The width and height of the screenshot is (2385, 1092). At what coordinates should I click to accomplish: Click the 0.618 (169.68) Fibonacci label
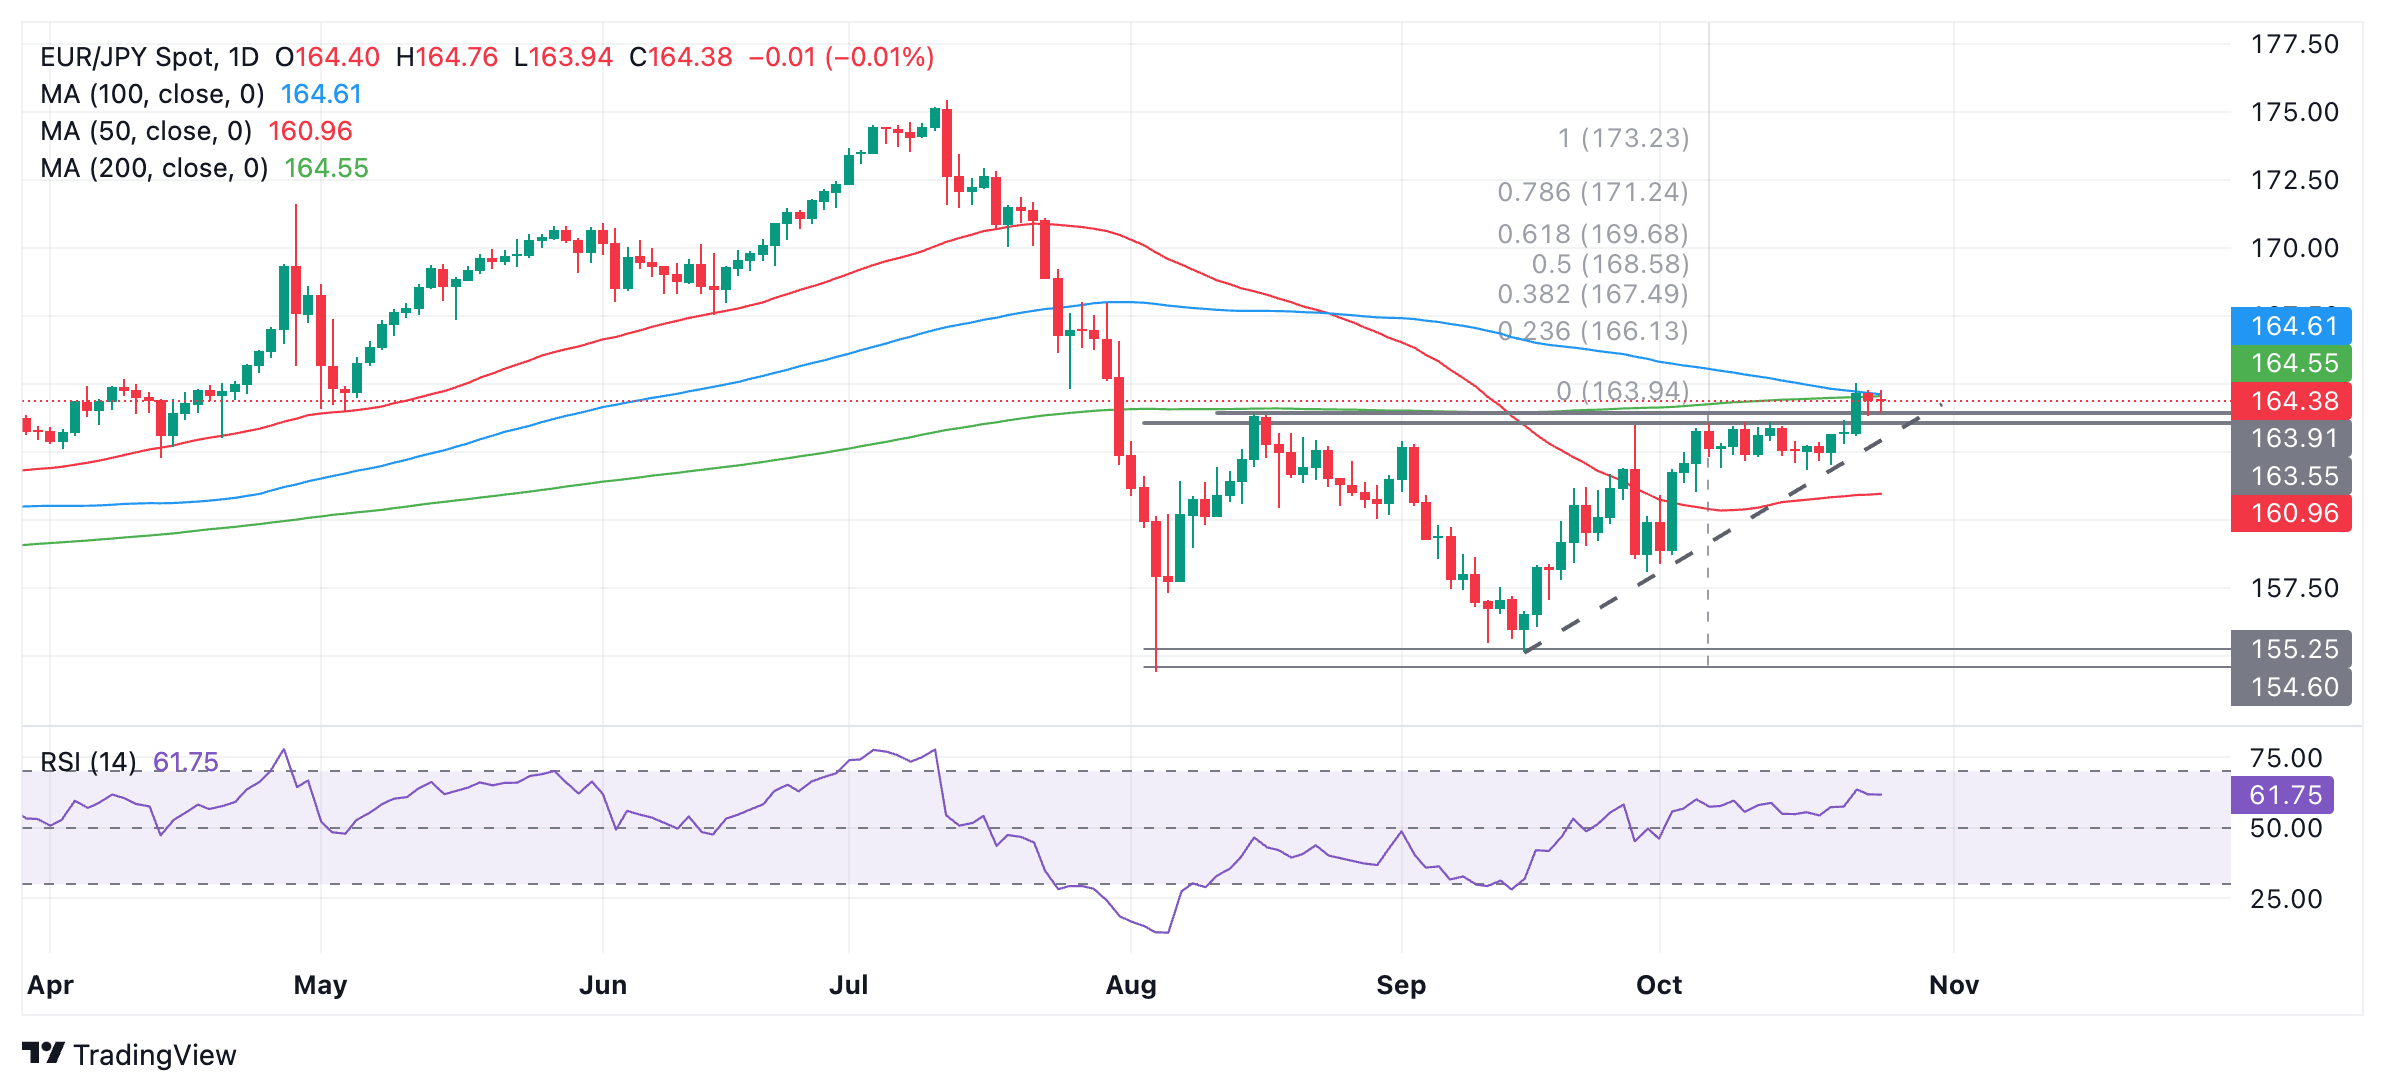click(1592, 234)
